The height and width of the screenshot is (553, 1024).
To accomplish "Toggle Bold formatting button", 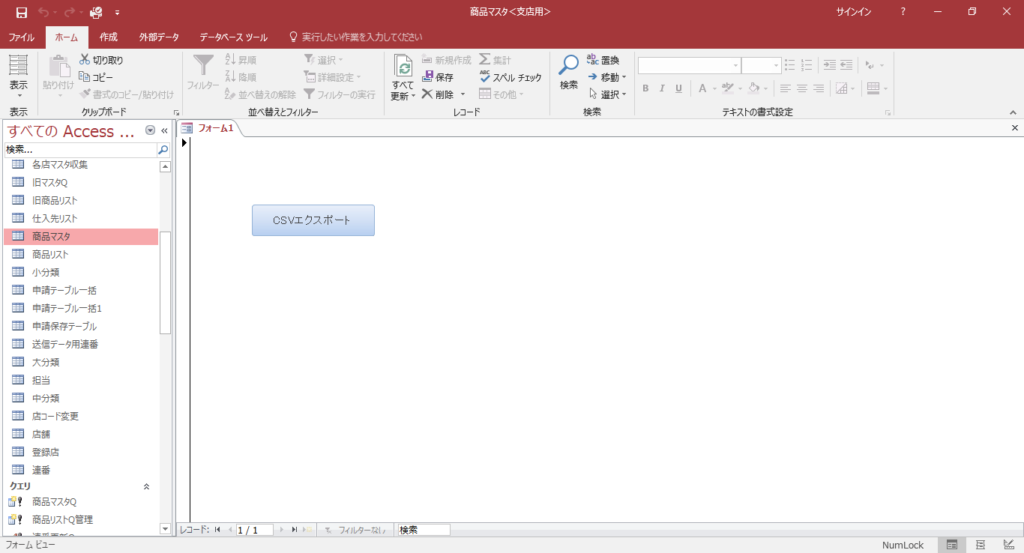I will click(x=645, y=88).
